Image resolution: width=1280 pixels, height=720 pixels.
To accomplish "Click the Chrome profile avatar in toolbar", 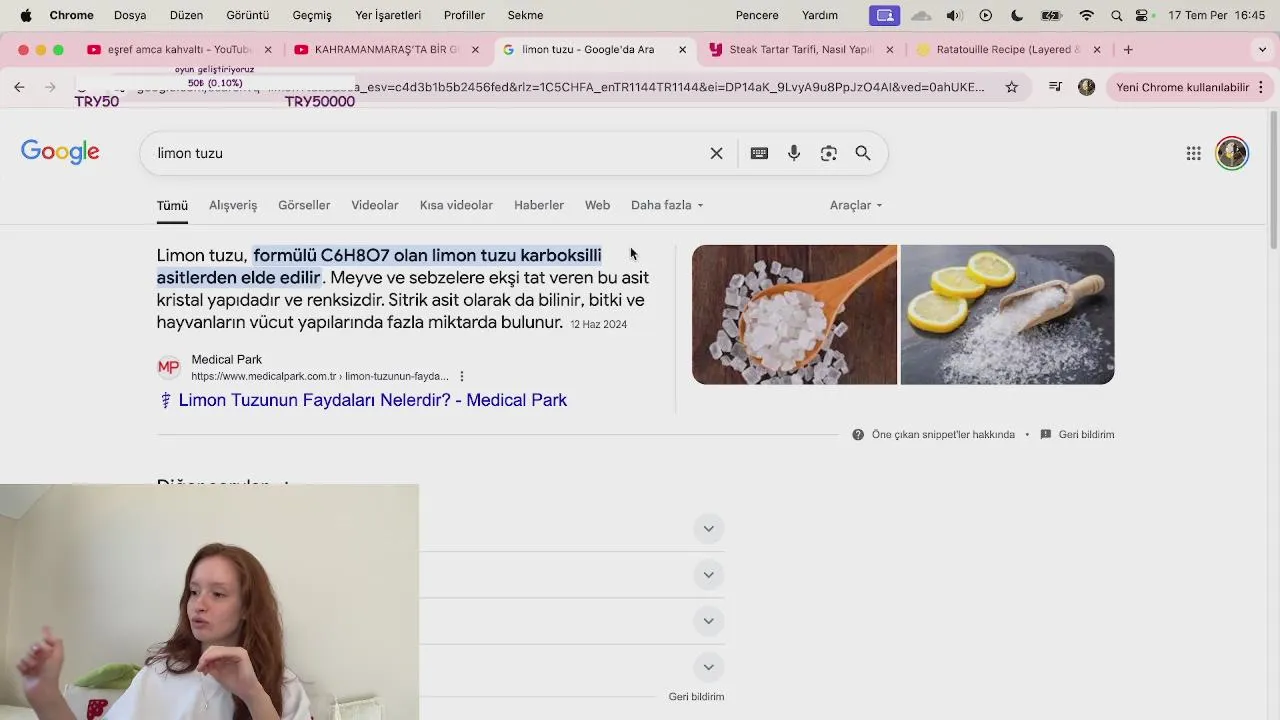I will [1087, 87].
